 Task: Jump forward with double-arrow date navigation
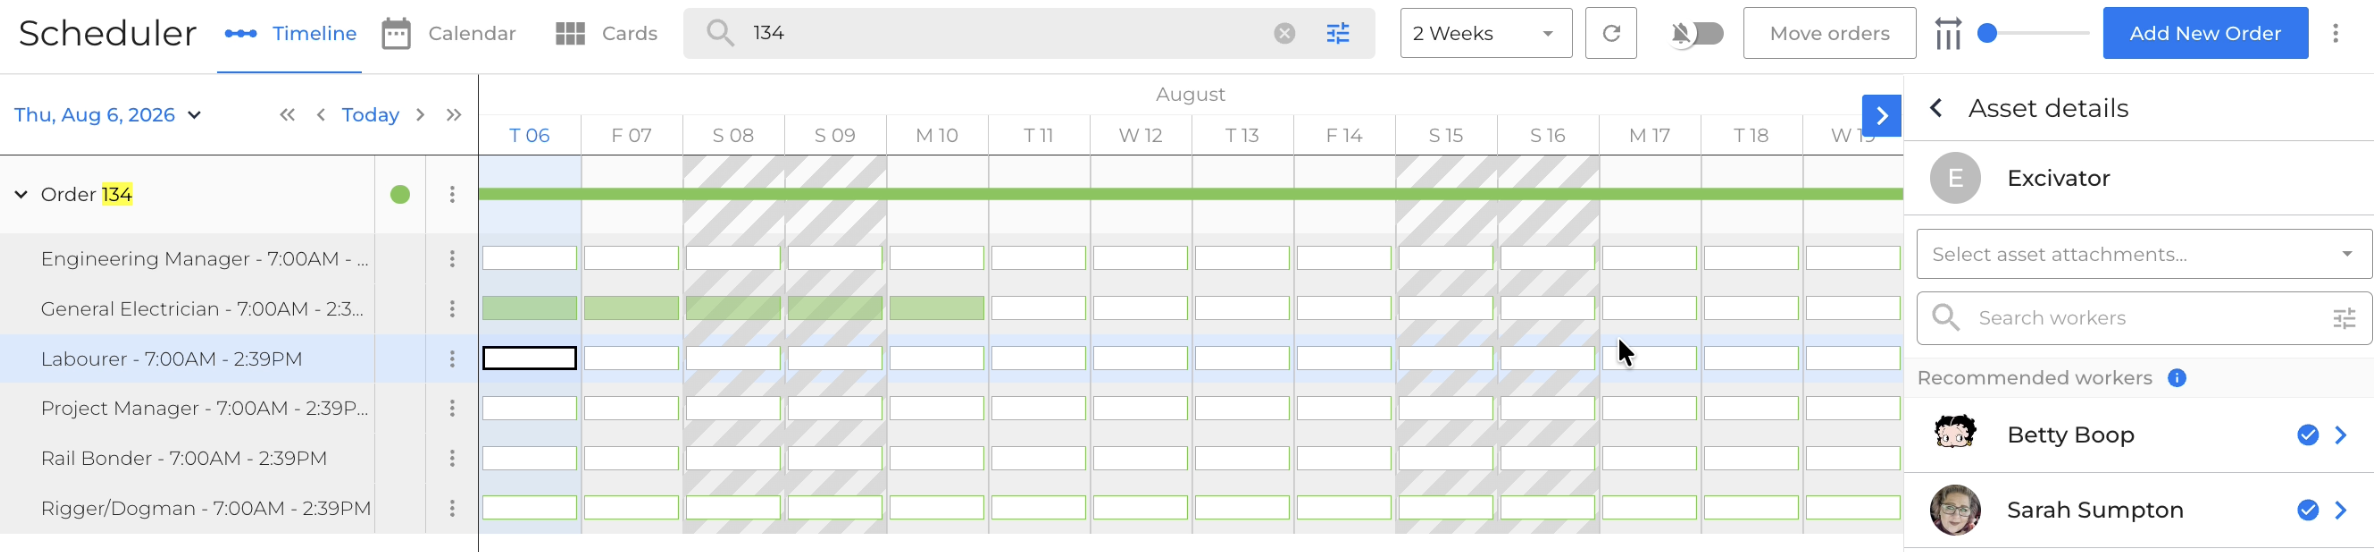454,115
